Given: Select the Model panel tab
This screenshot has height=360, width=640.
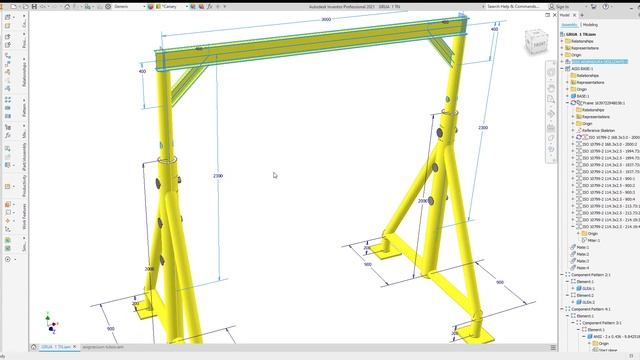Looking at the screenshot, I should click(x=564, y=15).
